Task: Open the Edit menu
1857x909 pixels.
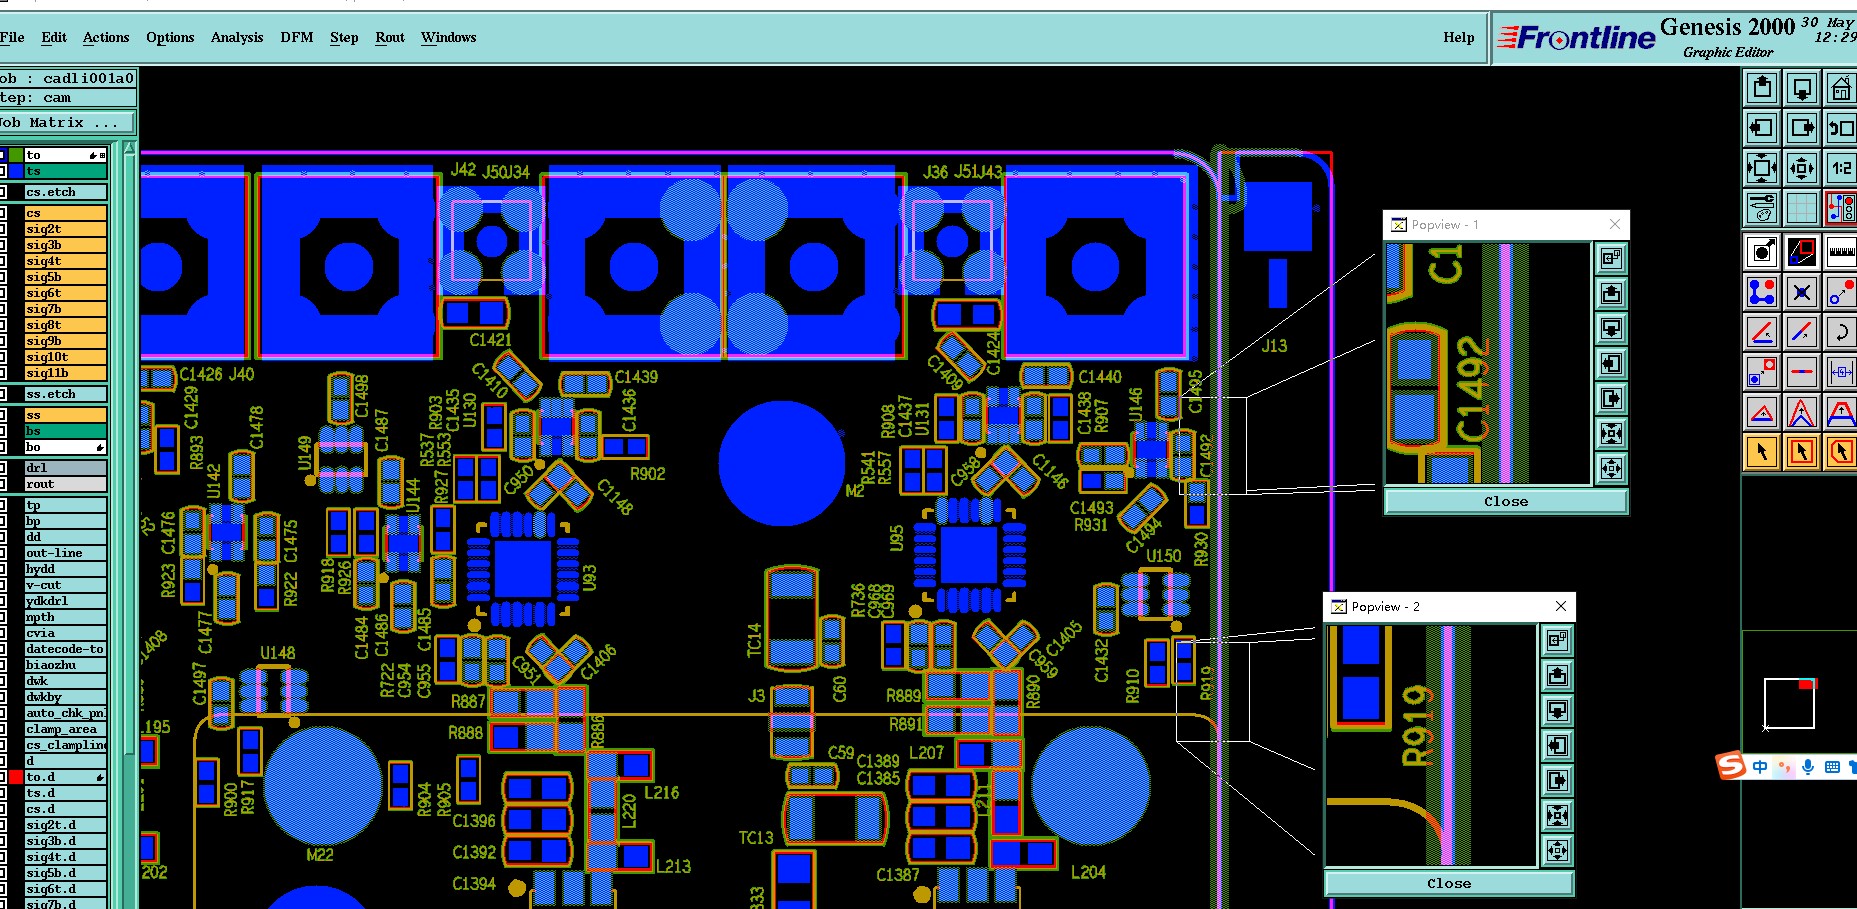Action: pos(54,37)
